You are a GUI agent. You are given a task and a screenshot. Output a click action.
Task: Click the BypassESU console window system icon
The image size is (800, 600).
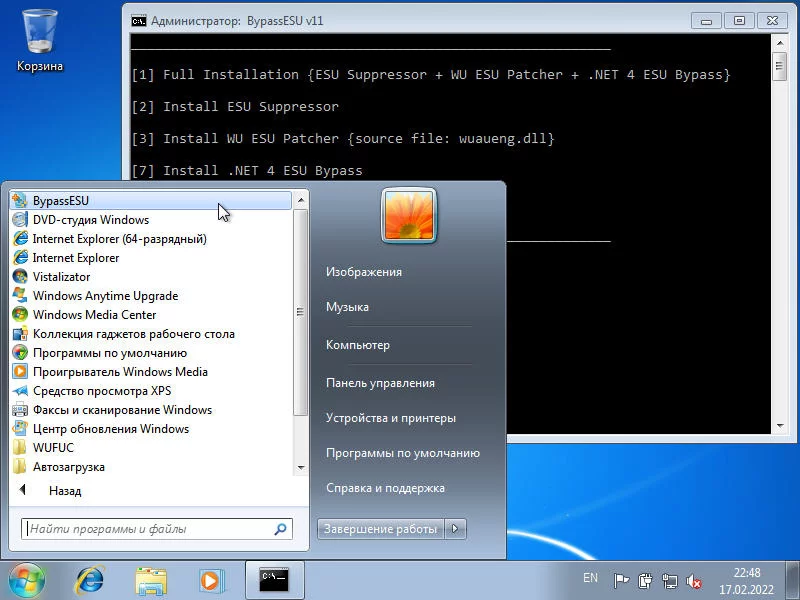point(138,21)
